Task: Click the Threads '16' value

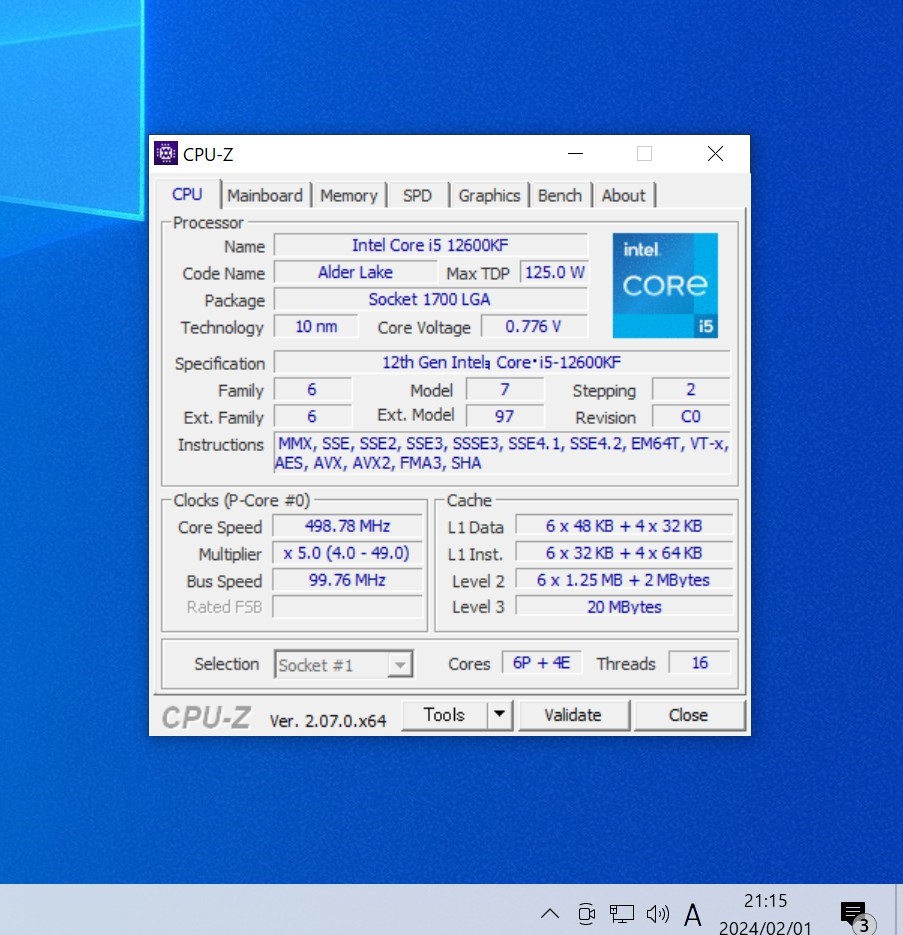Action: pos(700,663)
